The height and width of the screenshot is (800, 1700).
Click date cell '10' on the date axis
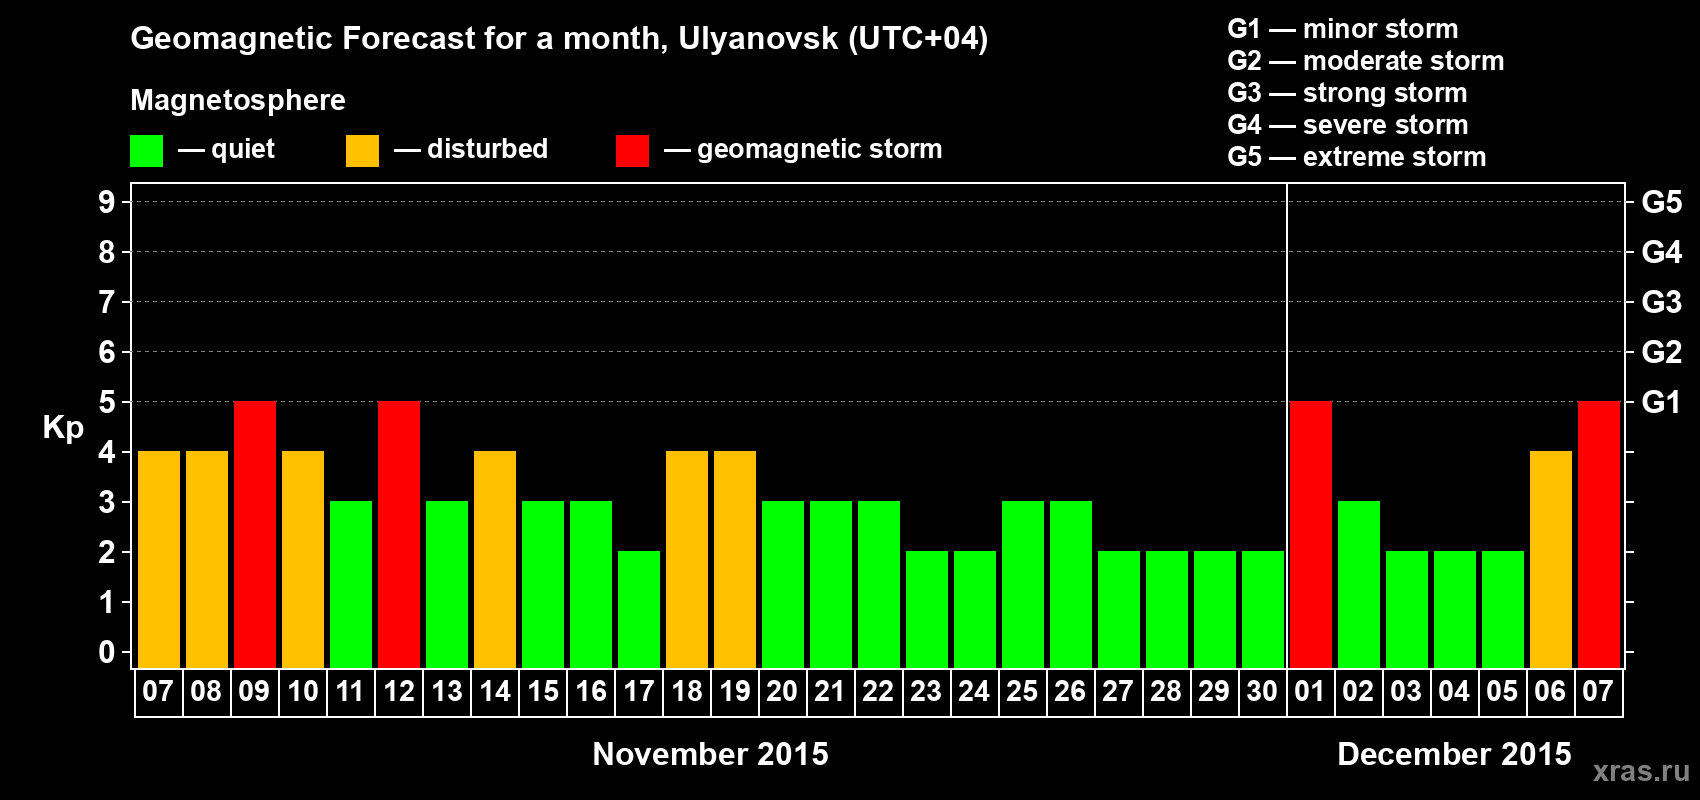click(303, 692)
